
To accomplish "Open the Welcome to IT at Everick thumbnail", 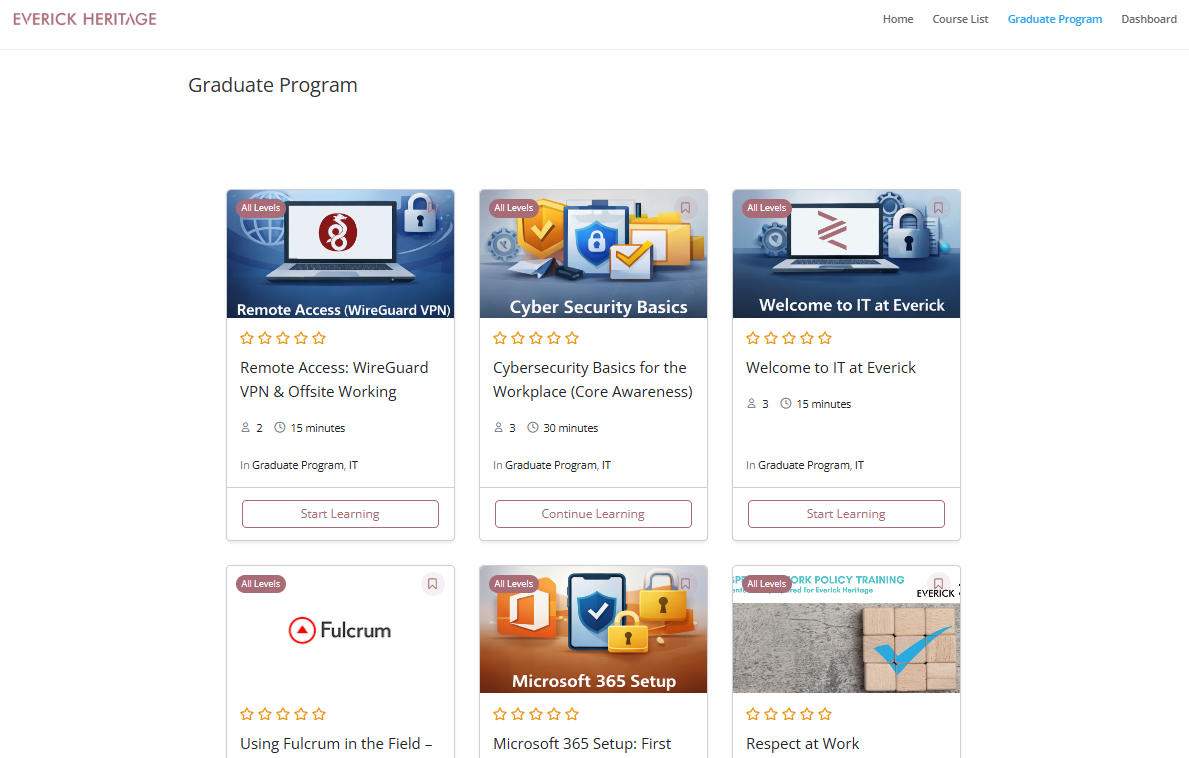I will point(846,254).
